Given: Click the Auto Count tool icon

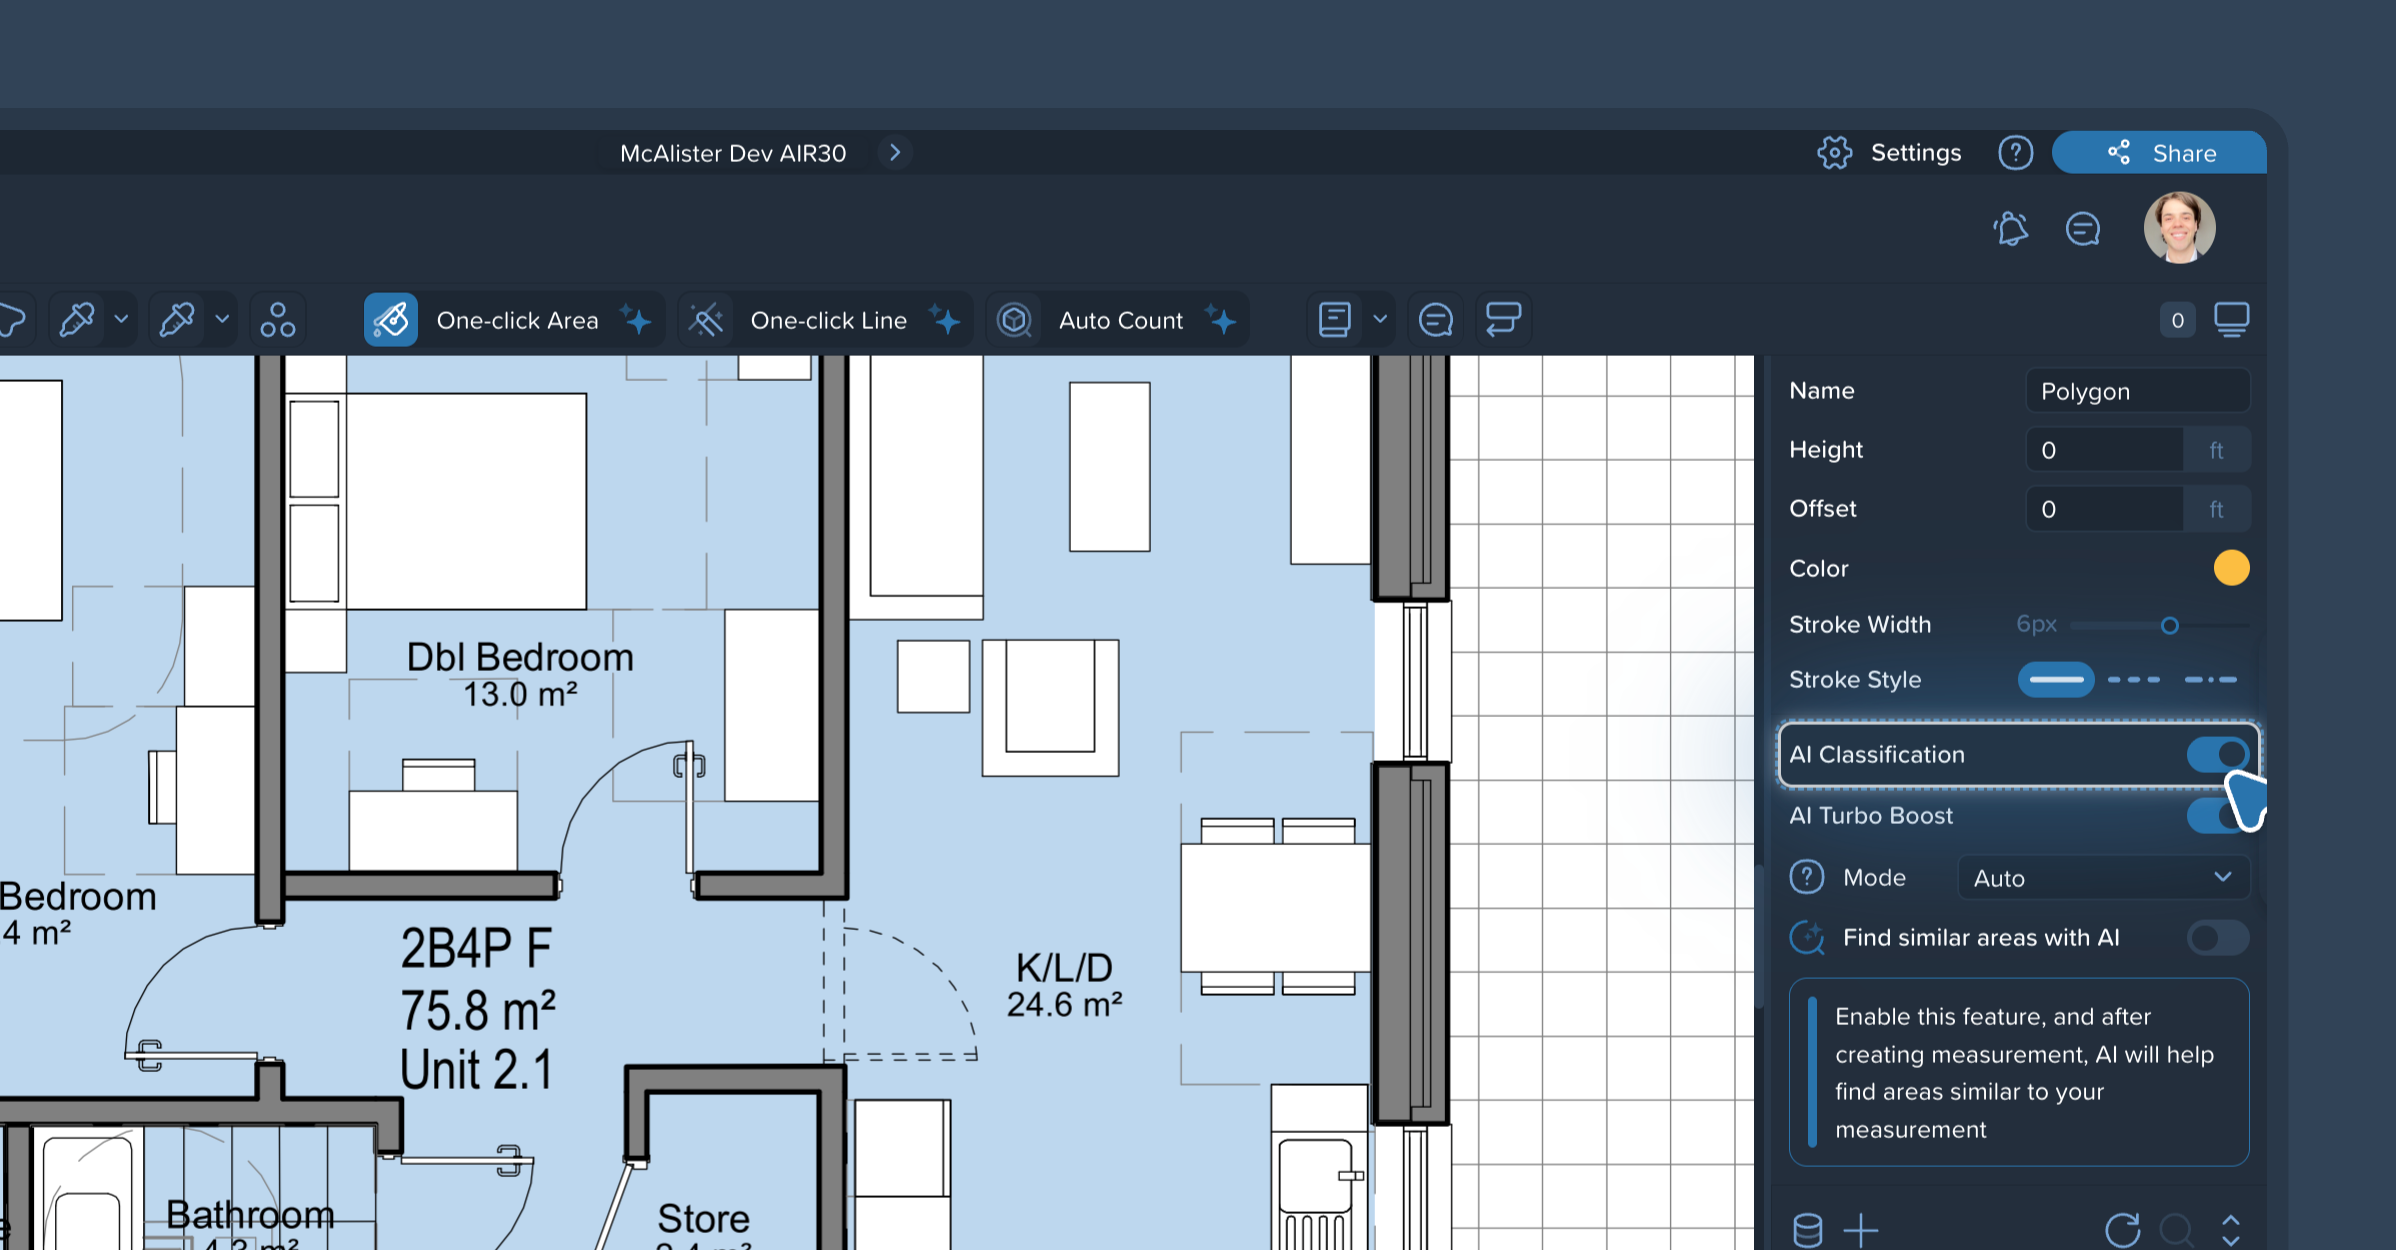Looking at the screenshot, I should [x=1014, y=320].
